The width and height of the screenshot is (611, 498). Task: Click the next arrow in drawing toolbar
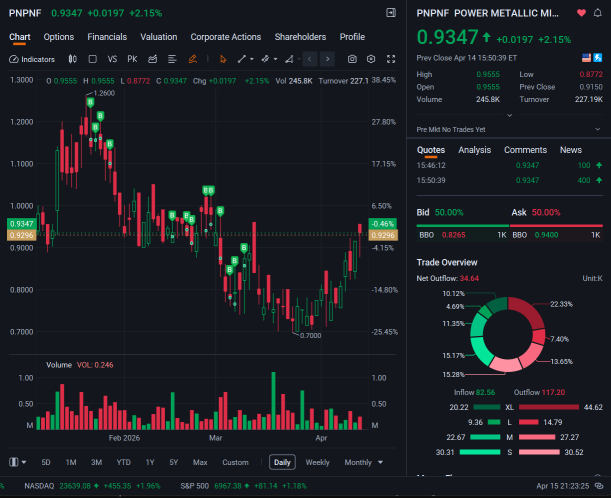(x=328, y=59)
